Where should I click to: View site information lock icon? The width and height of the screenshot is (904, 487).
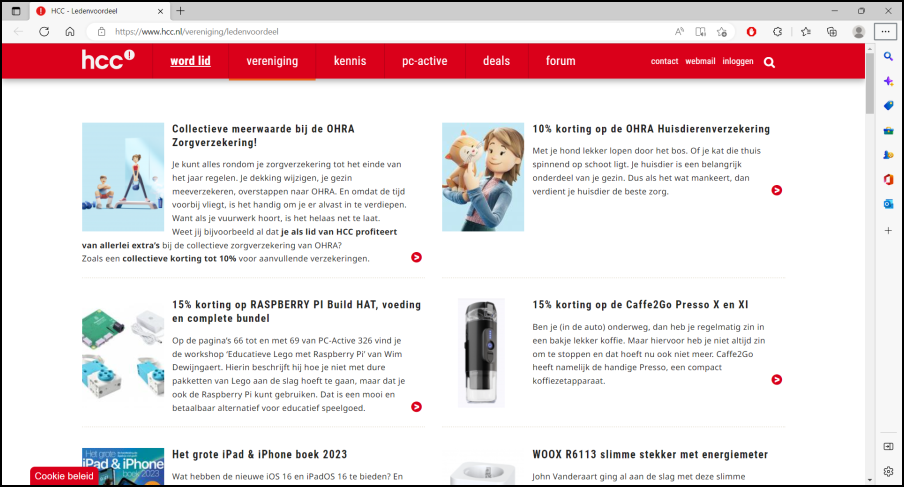tap(101, 32)
